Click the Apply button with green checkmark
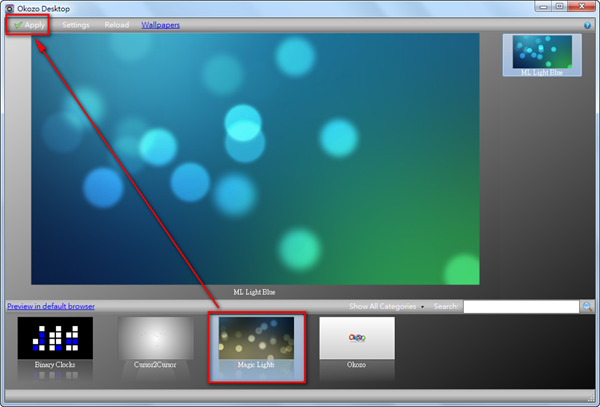Screen dimensions: 600x407 29,25
